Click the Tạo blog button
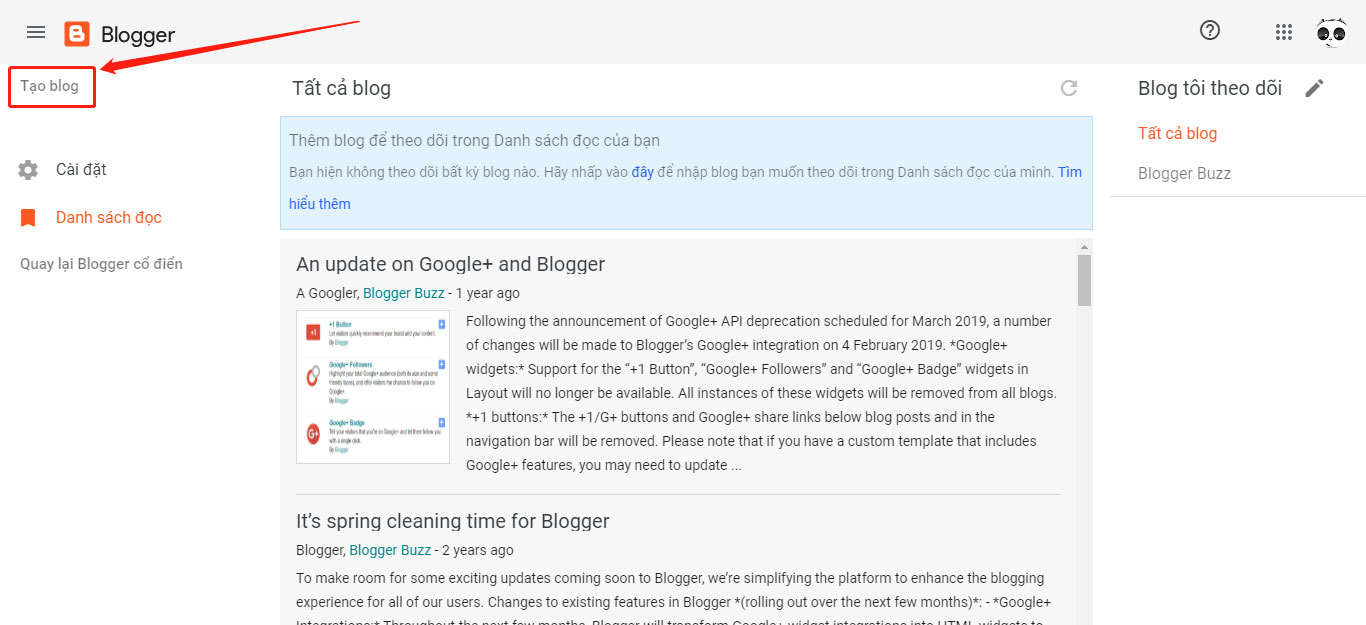 tap(52, 87)
